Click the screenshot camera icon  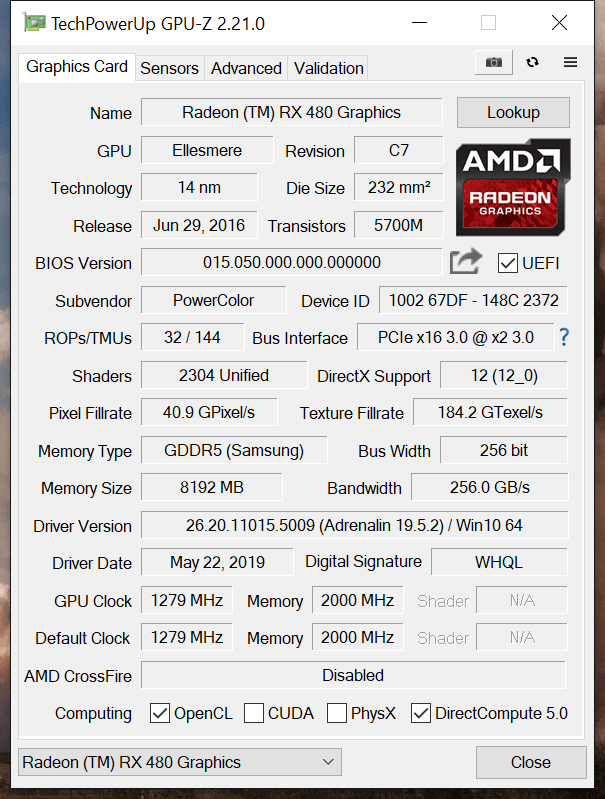point(493,62)
